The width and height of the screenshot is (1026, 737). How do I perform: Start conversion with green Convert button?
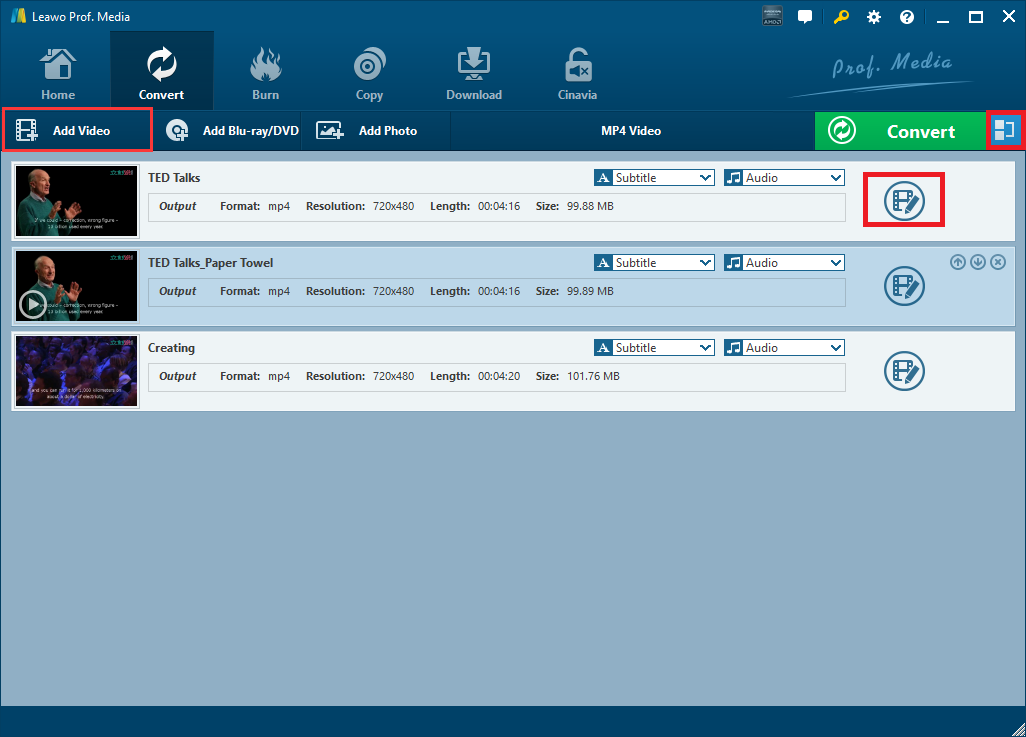[x=900, y=131]
